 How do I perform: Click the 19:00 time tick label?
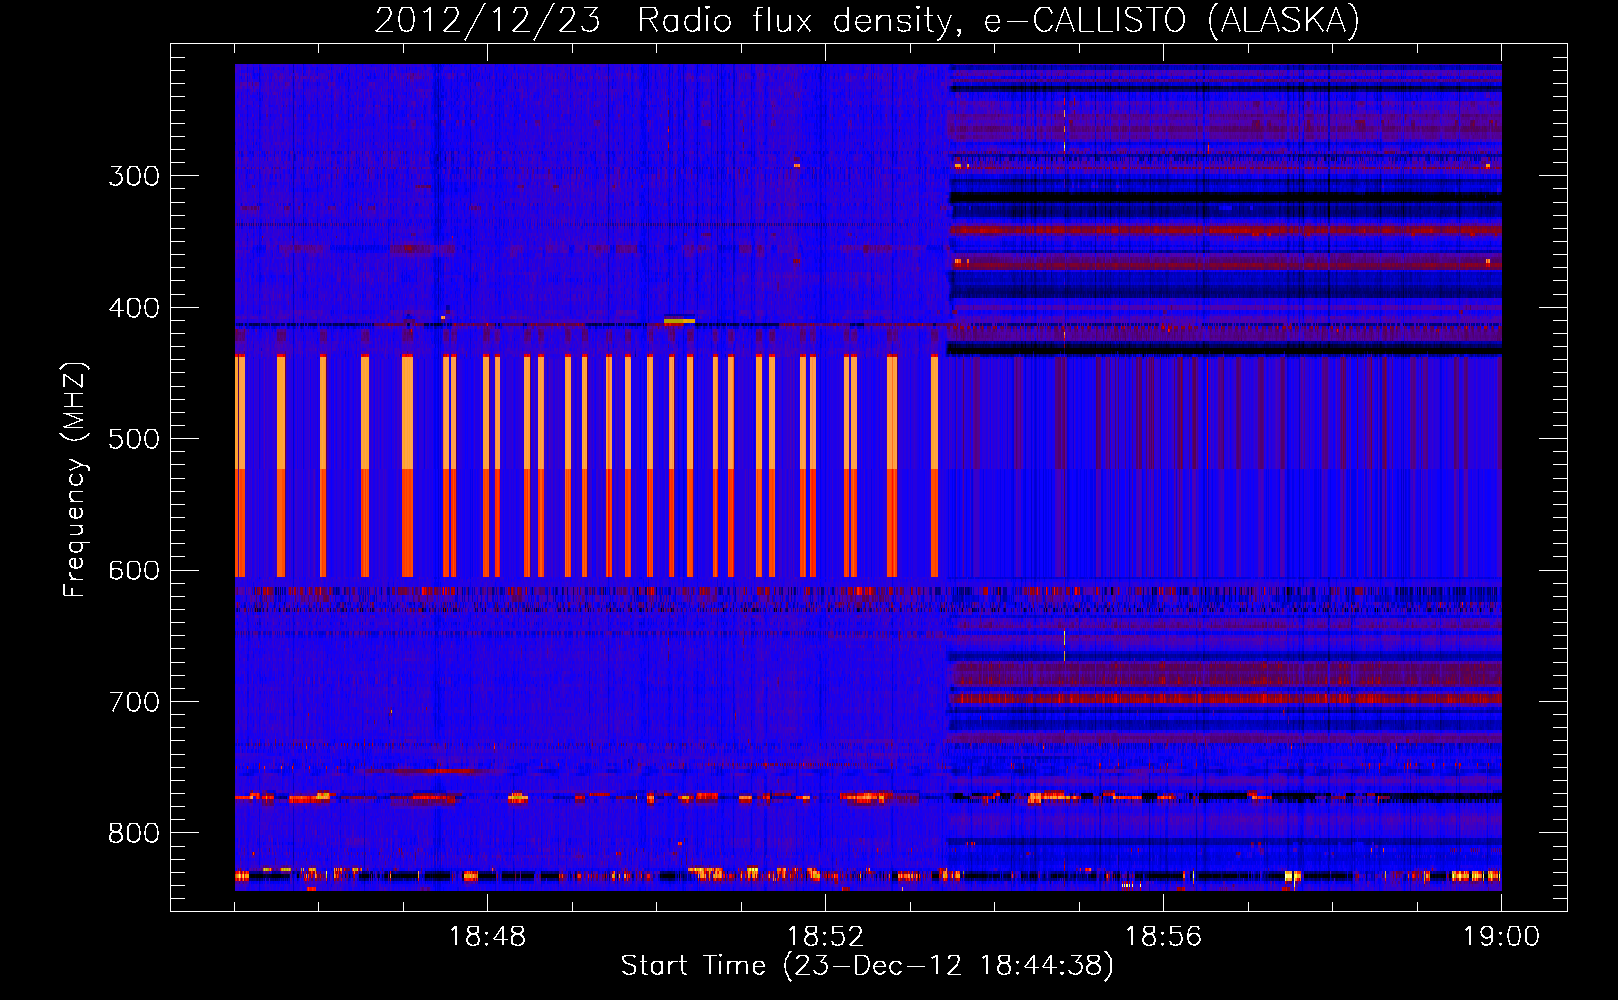(1501, 937)
